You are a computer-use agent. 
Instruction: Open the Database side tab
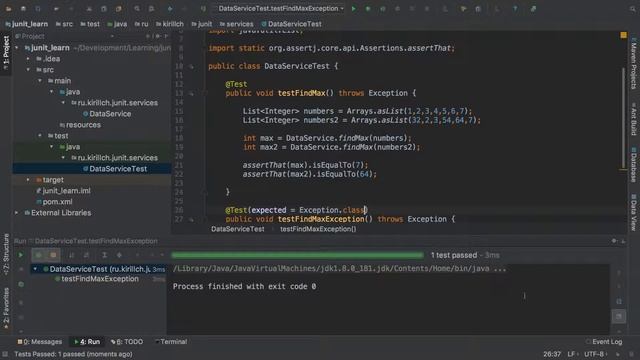tap(633, 165)
